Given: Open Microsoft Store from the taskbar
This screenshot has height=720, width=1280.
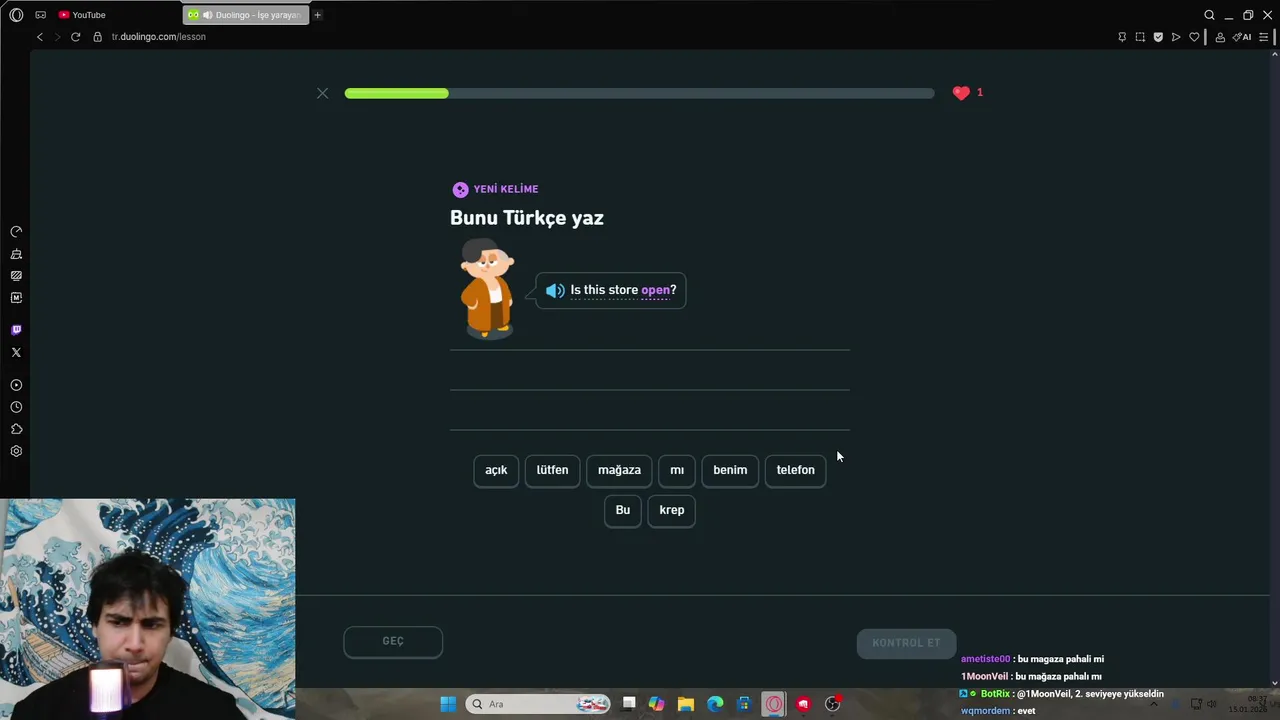Looking at the screenshot, I should click(744, 704).
